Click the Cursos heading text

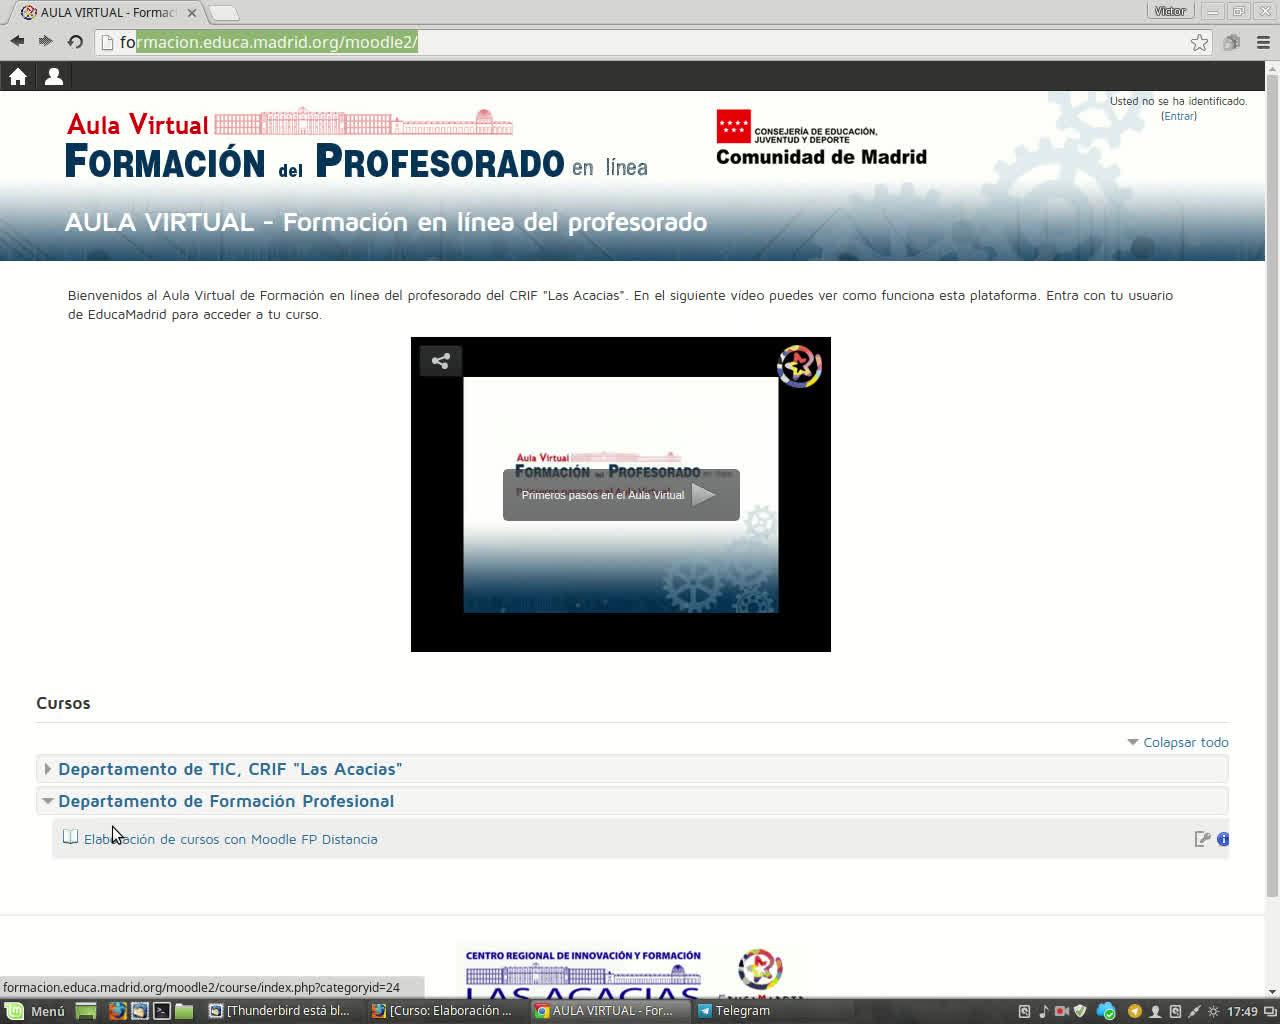(x=63, y=703)
